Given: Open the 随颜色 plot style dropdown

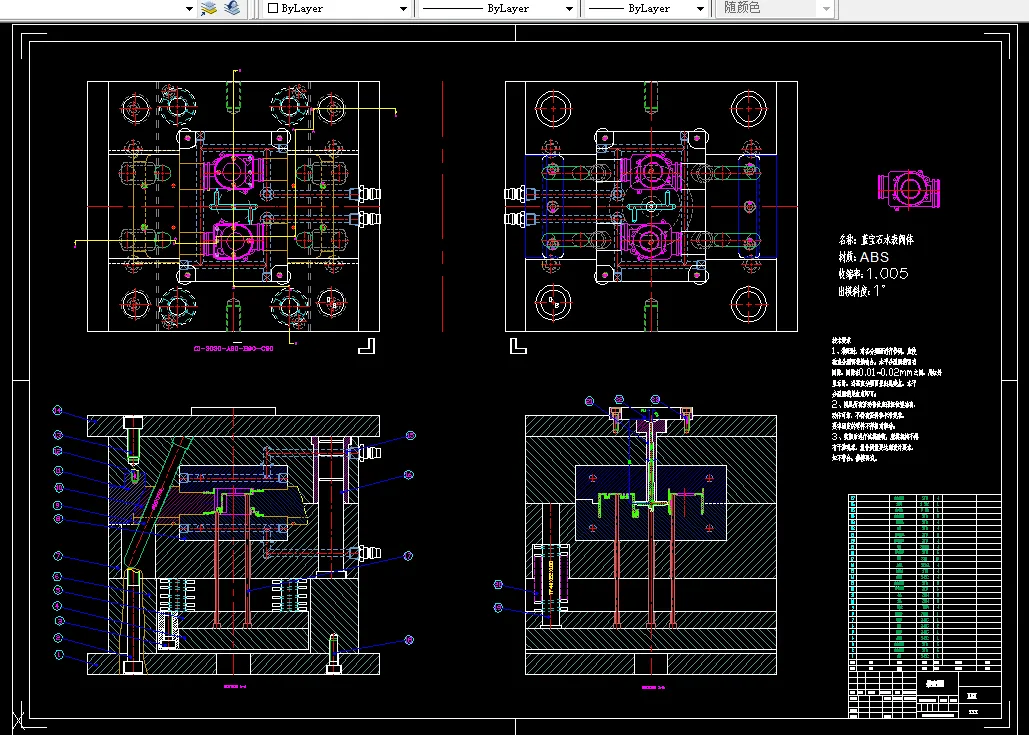Looking at the screenshot, I should pyautogui.click(x=776, y=9).
